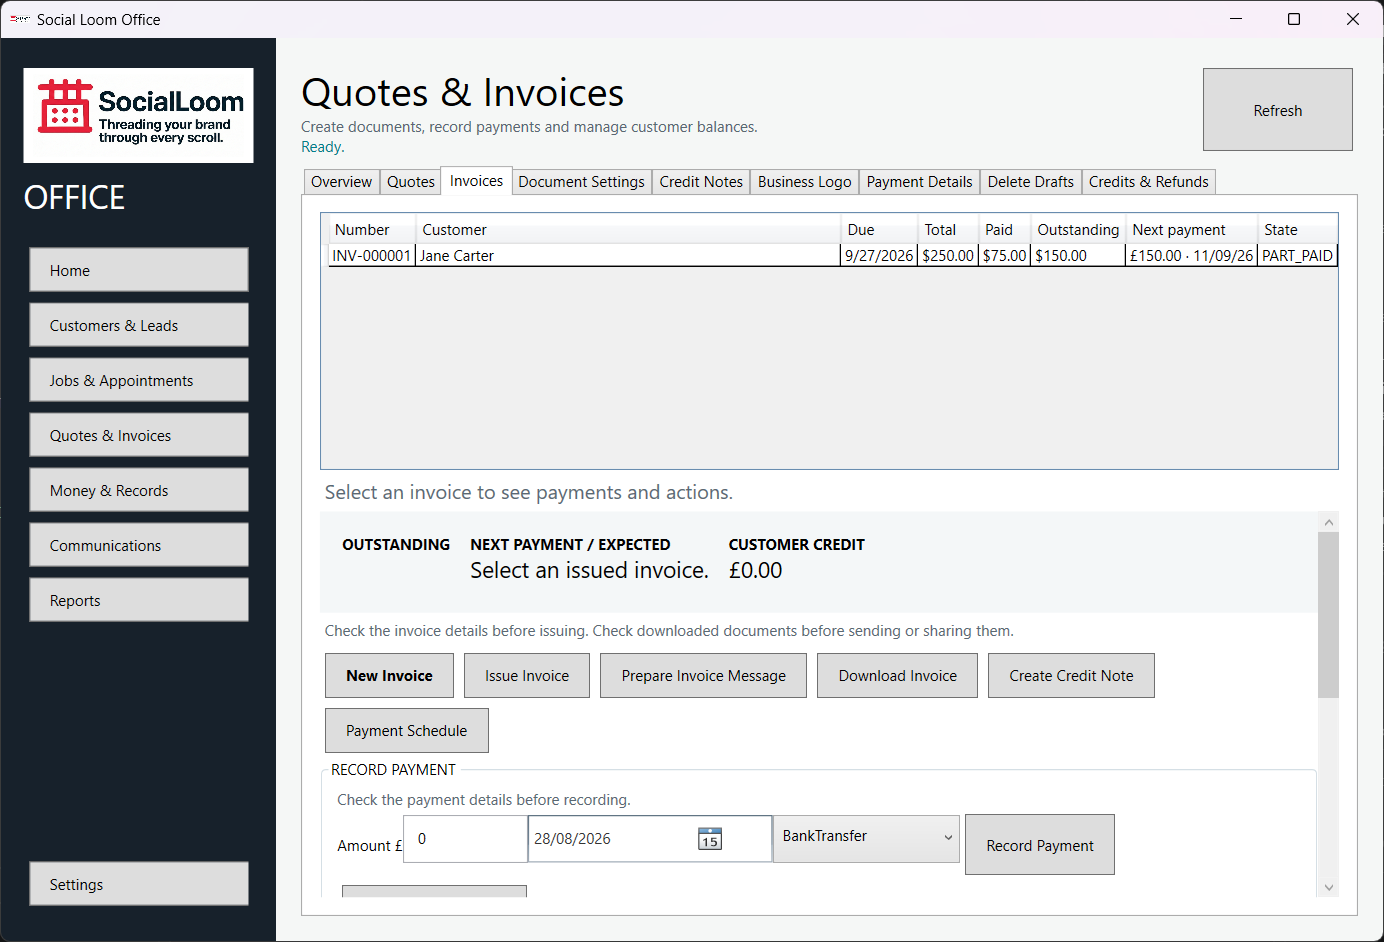Click the due date 9/27/2026 cell
Image resolution: width=1384 pixels, height=942 pixels.
[879, 256]
